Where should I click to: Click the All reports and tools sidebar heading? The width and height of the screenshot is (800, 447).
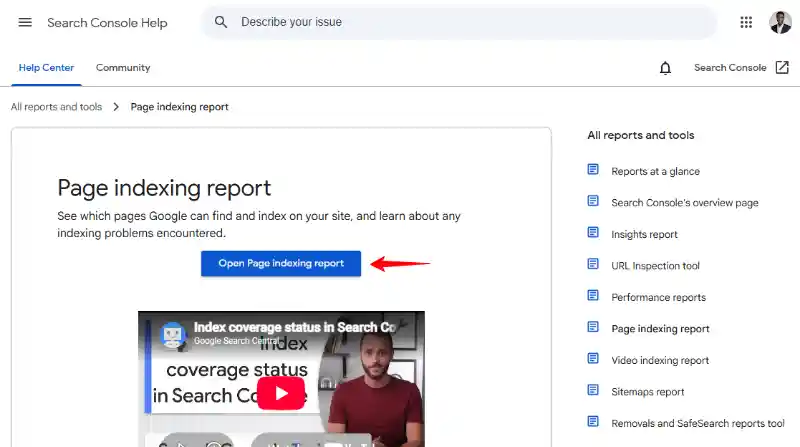[641, 135]
